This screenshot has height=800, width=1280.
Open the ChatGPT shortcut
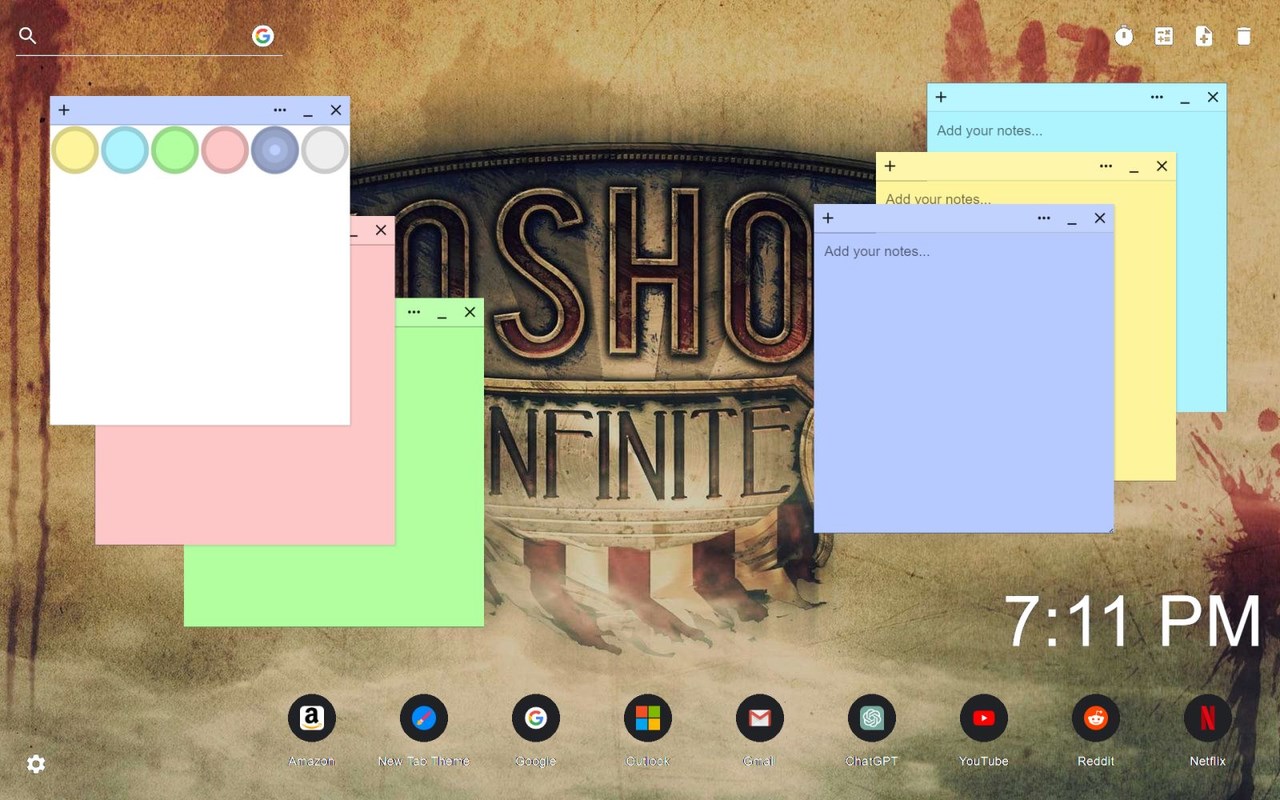click(x=872, y=718)
